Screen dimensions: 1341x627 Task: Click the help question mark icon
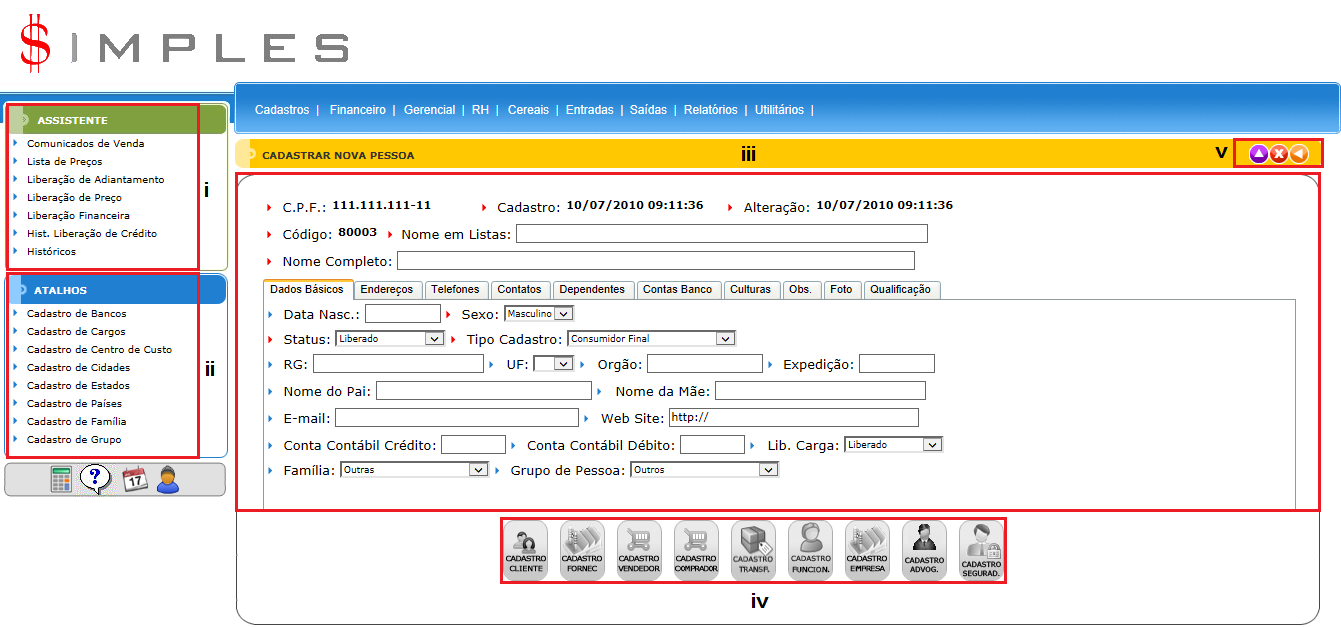click(95, 479)
